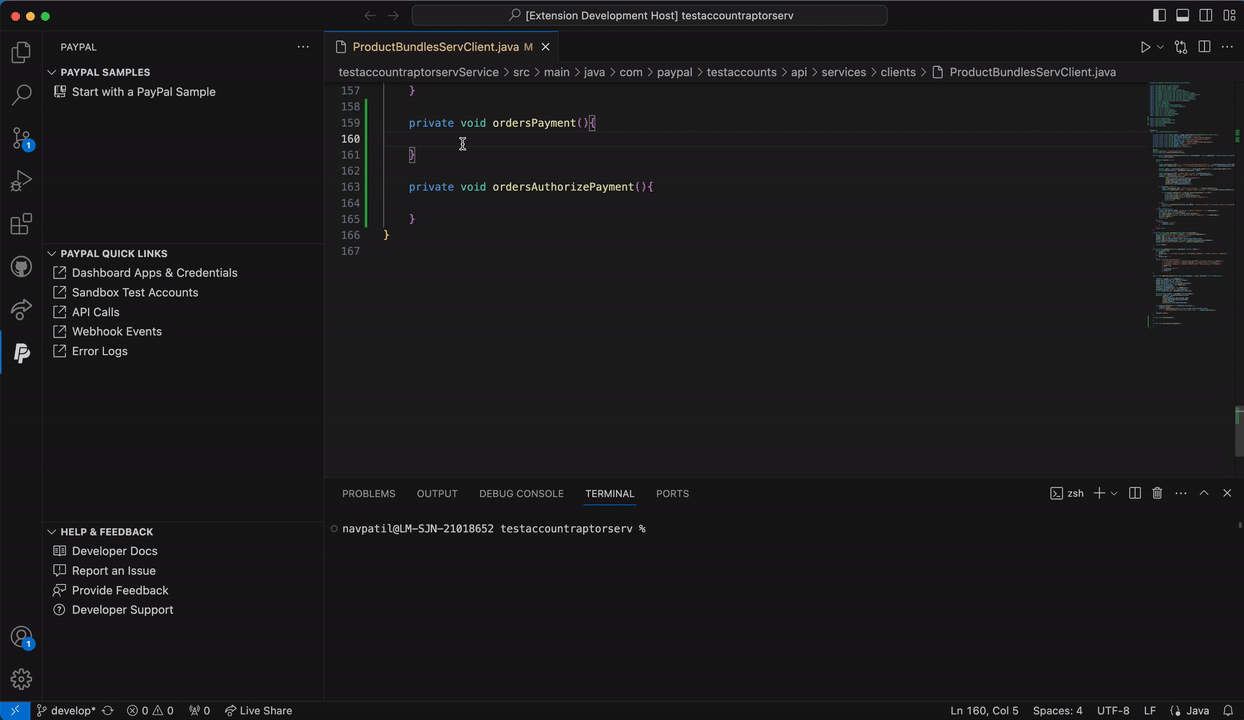This screenshot has width=1244, height=720.
Task: Open the Extensions view icon
Action: [x=21, y=224]
